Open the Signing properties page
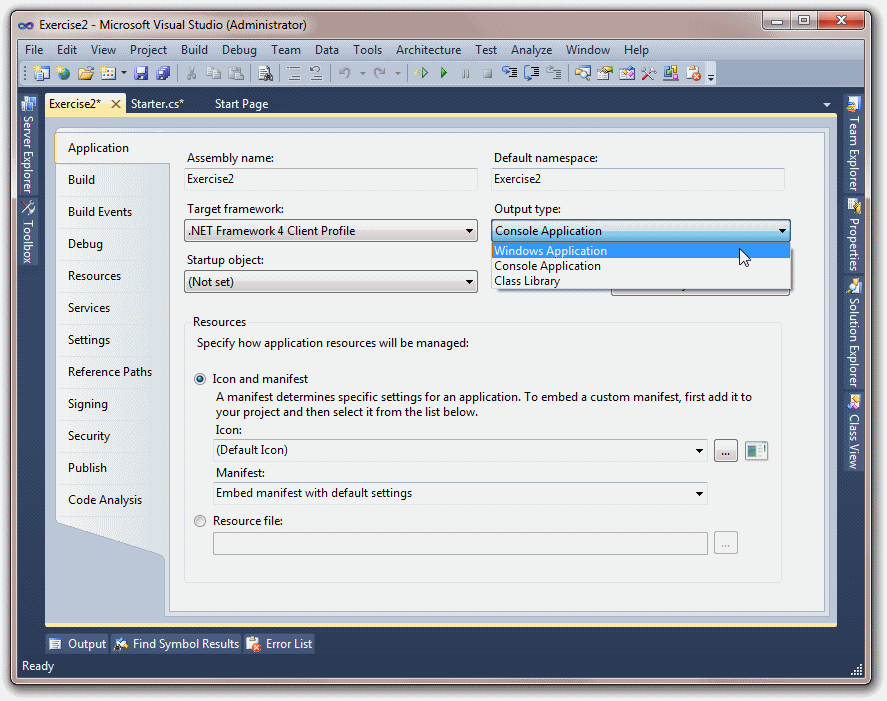Viewport: 887px width, 701px height. [88, 404]
